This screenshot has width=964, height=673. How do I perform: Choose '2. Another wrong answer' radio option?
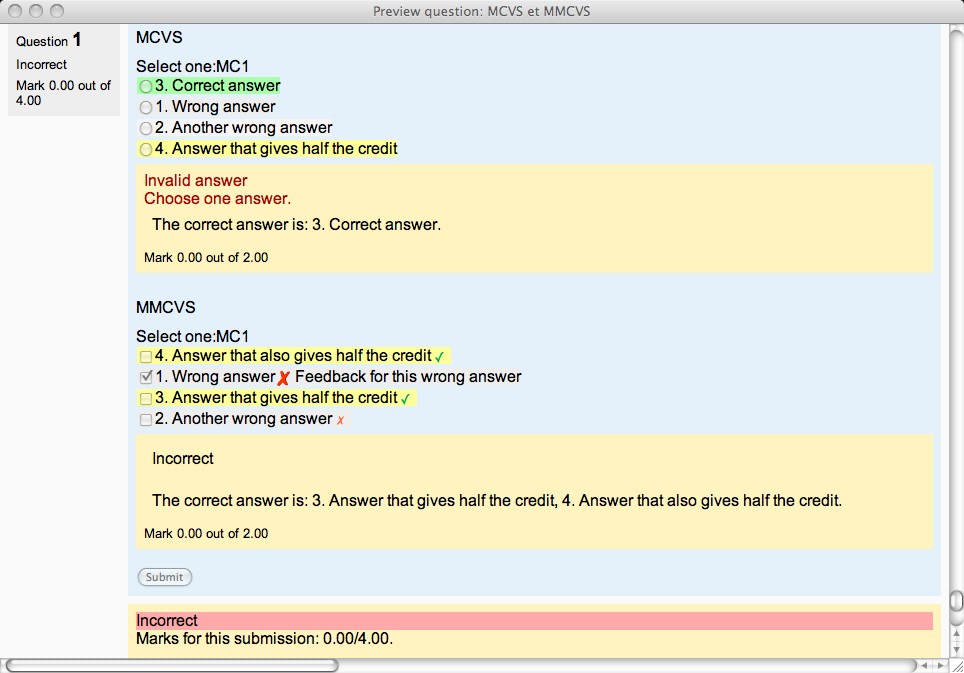pyautogui.click(x=146, y=128)
